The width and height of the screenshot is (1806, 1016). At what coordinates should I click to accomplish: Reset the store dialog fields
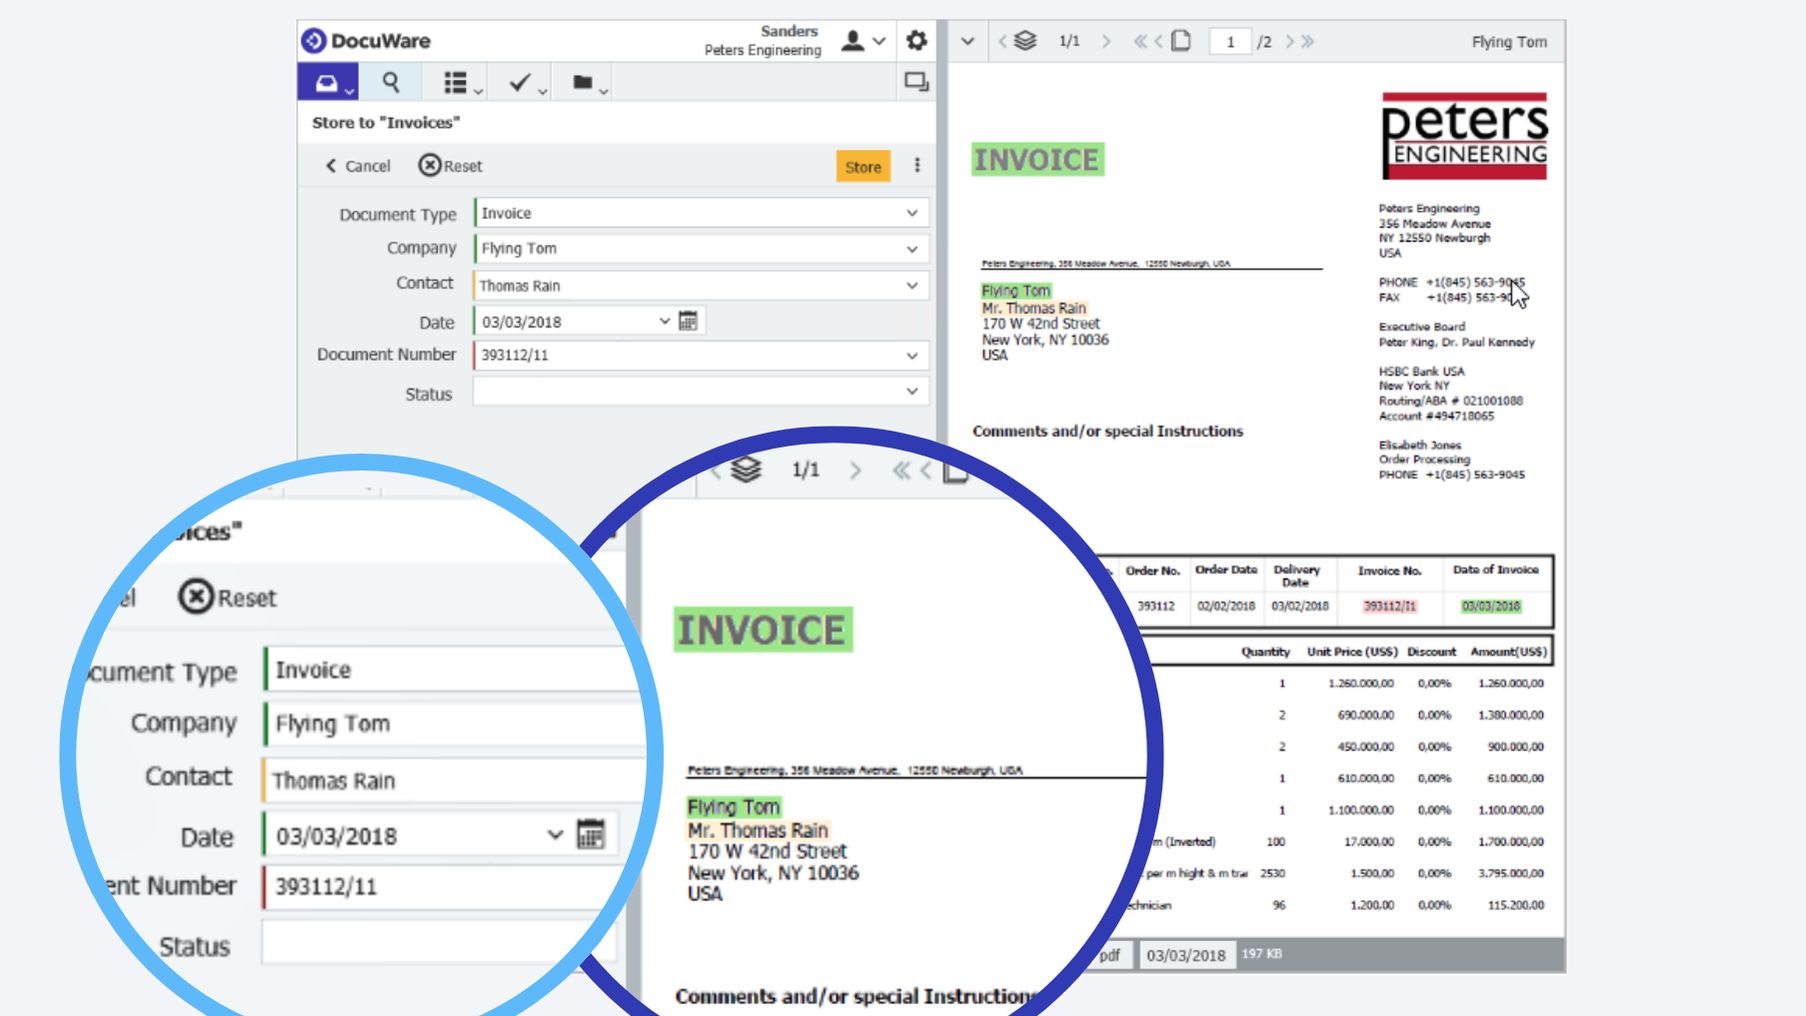point(450,166)
